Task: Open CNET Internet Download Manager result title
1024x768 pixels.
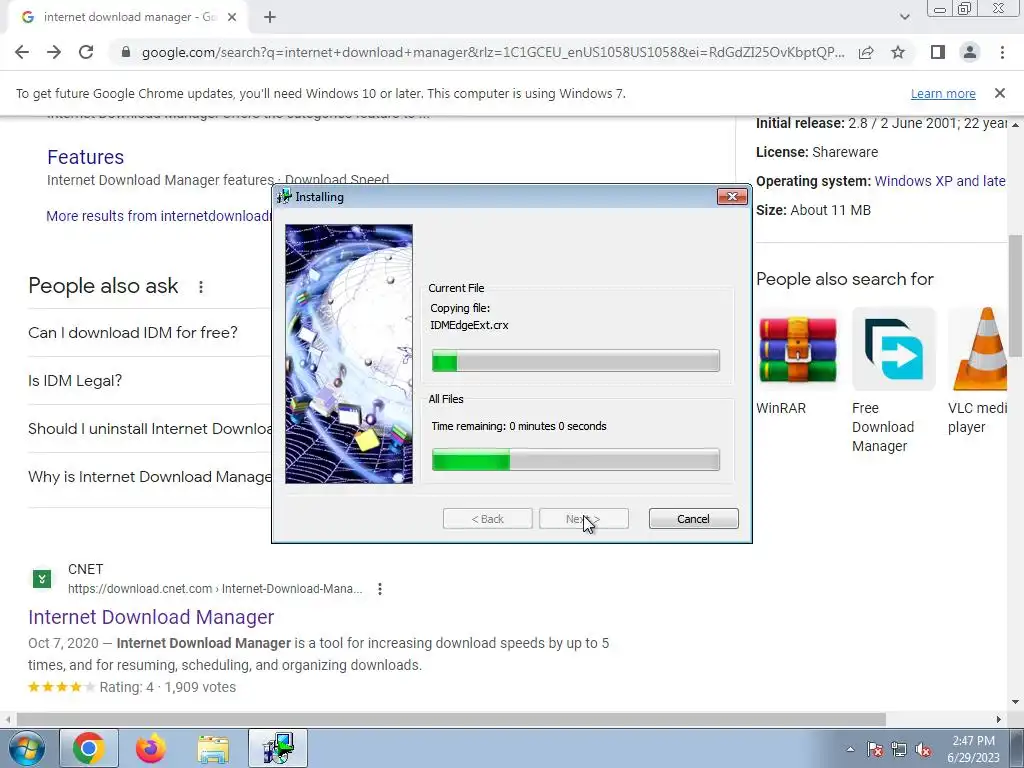Action: coord(151,617)
